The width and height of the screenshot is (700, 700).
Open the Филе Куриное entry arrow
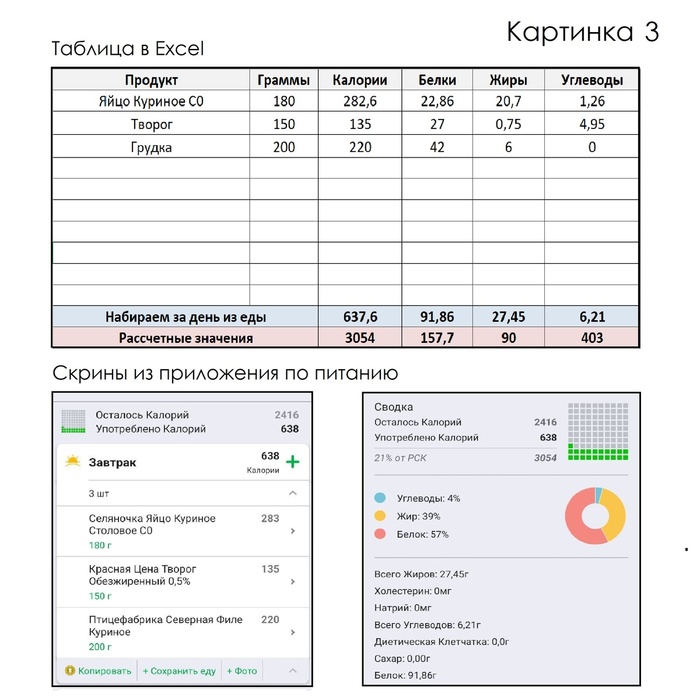click(x=292, y=632)
